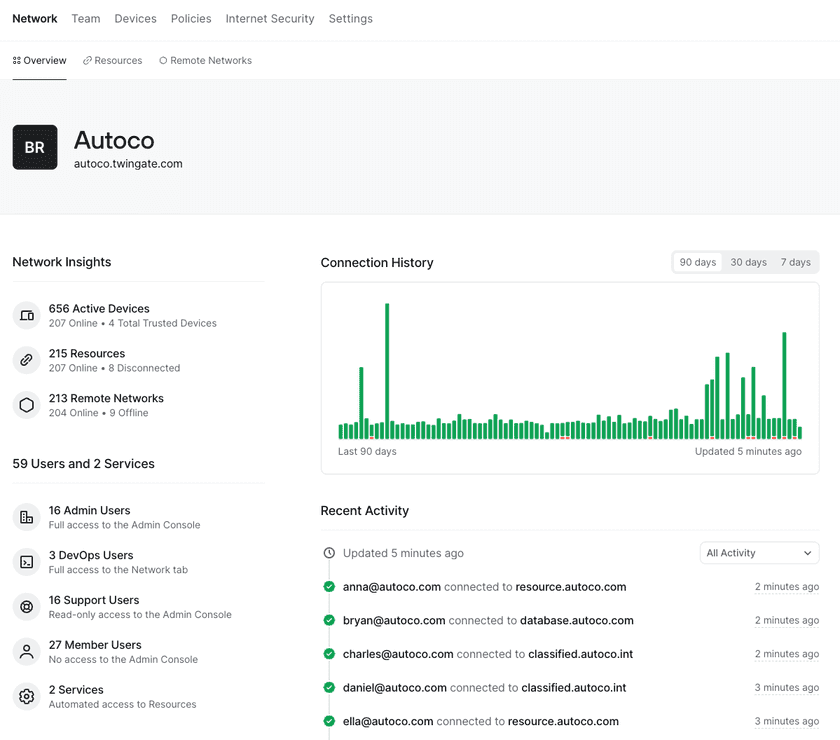Click green check icon for ella@autoco.com
Image resolution: width=840 pixels, height=740 pixels.
click(329, 721)
